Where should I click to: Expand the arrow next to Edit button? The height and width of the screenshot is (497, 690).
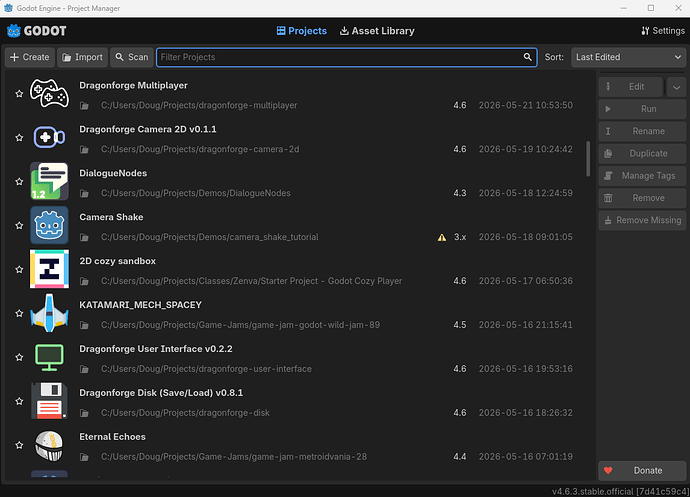(676, 87)
